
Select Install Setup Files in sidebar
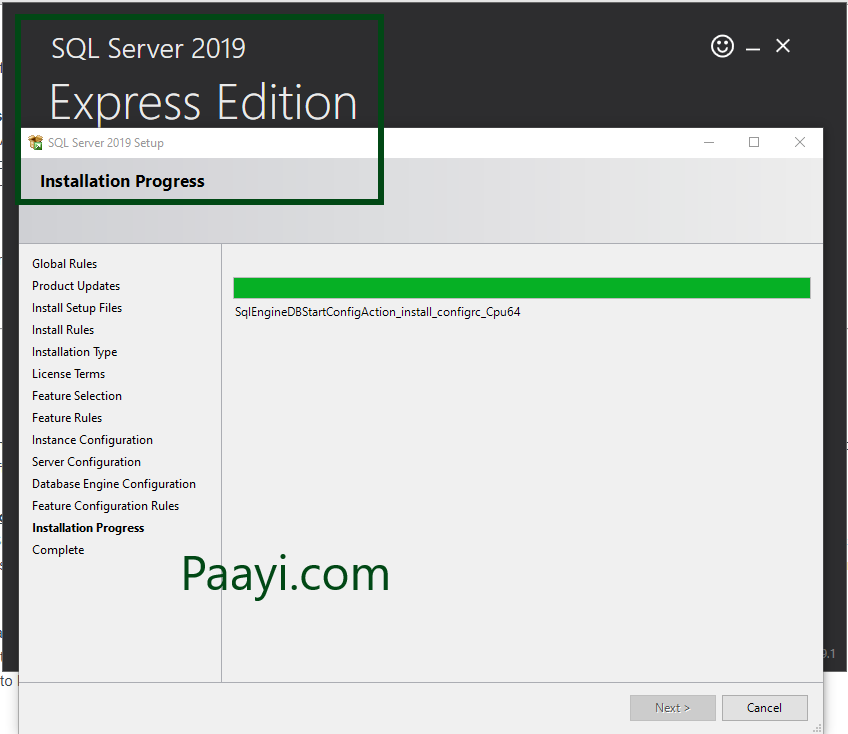[x=79, y=307]
